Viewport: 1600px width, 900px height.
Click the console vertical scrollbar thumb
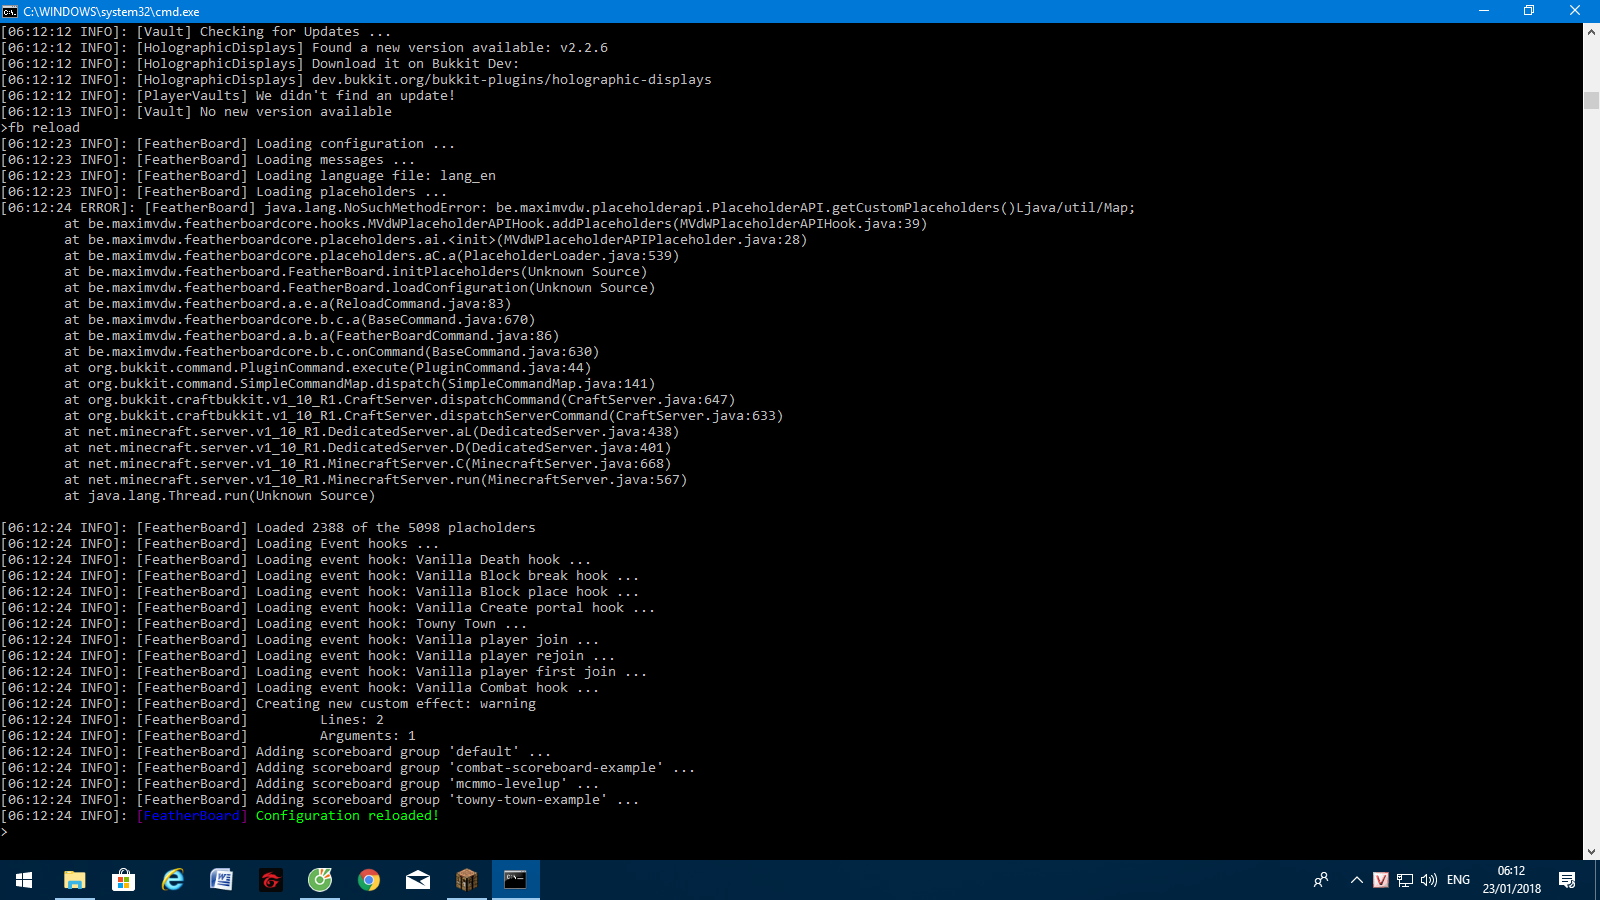click(x=1591, y=100)
